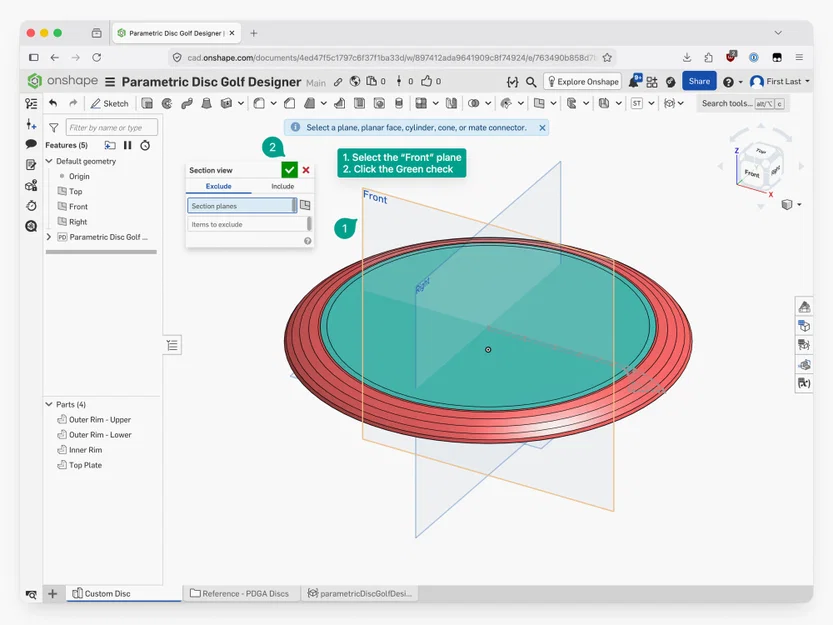Dismiss the blue info message
Image resolution: width=833 pixels, height=625 pixels.
[x=542, y=128]
